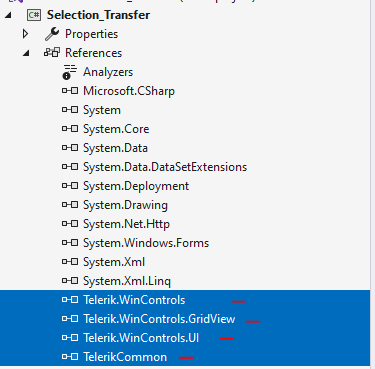Select the System.Net.Http reference
Viewport: 375px width, 369px height.
point(126,224)
